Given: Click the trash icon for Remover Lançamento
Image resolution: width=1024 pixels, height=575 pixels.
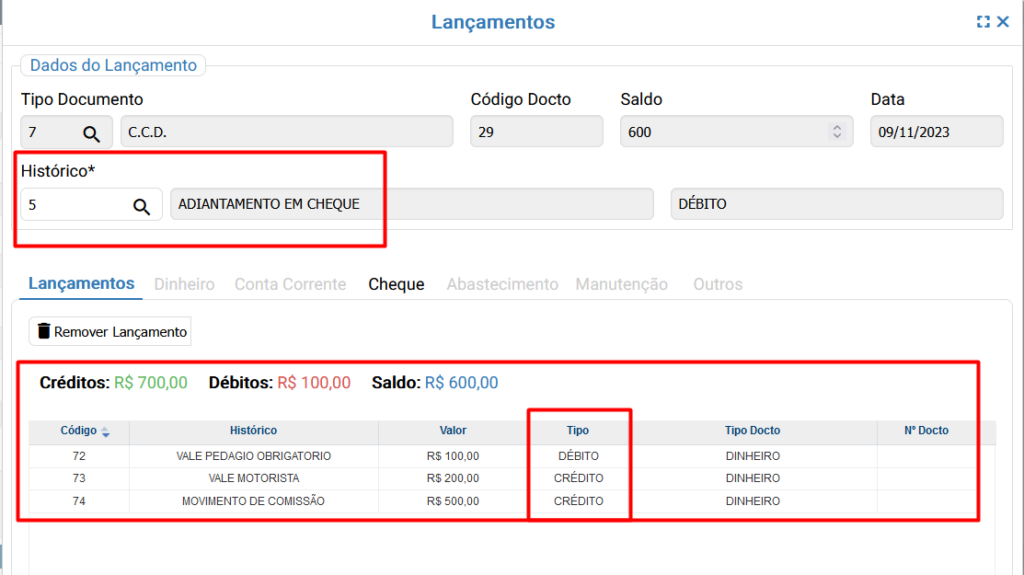Looking at the screenshot, I should click(x=43, y=331).
